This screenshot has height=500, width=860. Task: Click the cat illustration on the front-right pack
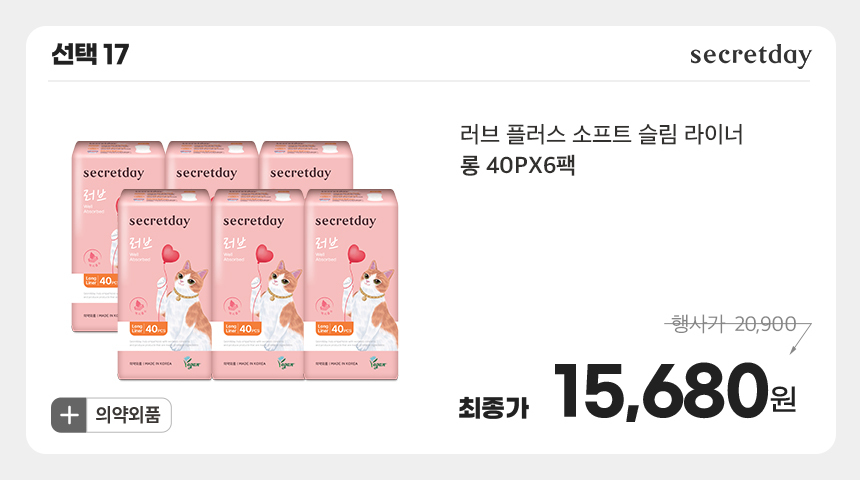click(x=375, y=304)
